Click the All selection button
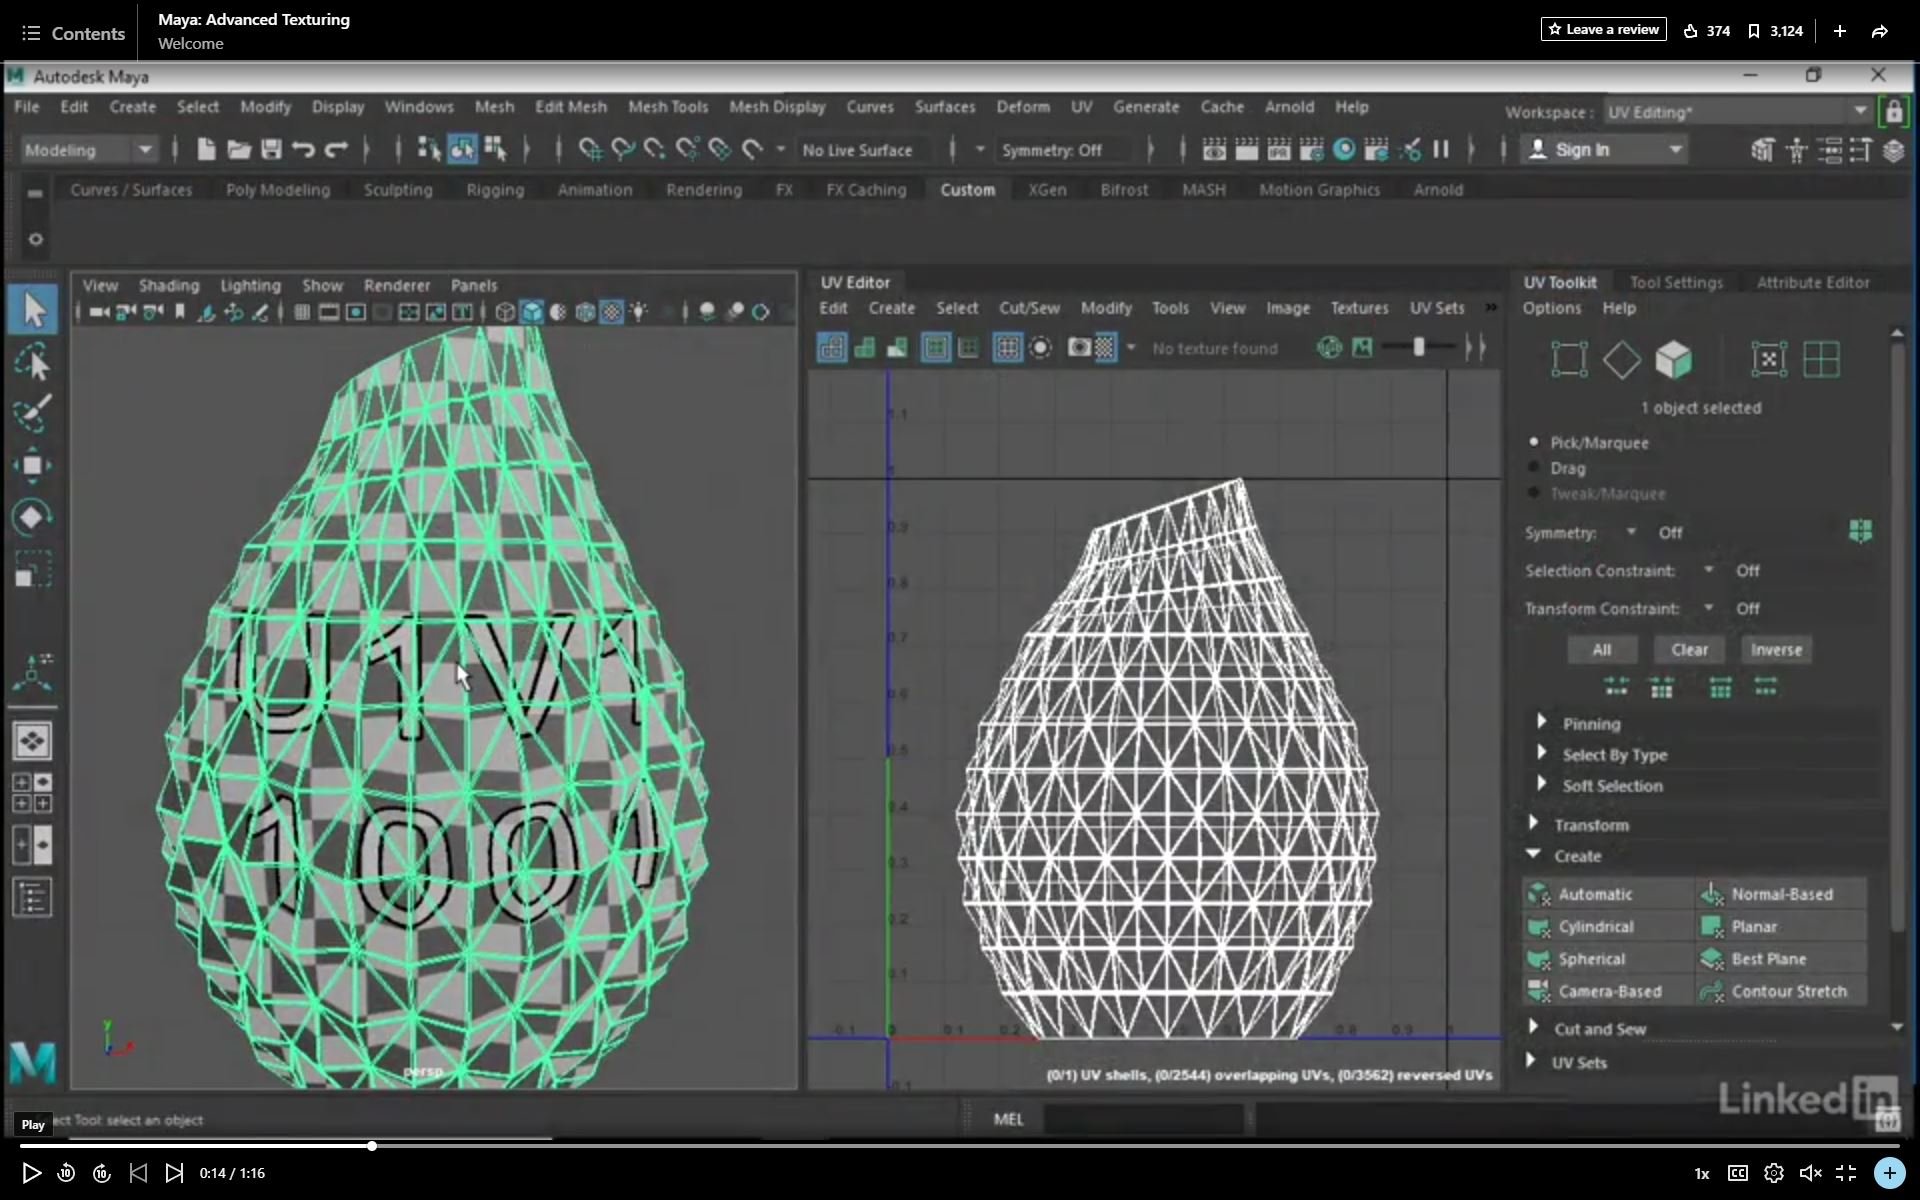 click(1602, 650)
